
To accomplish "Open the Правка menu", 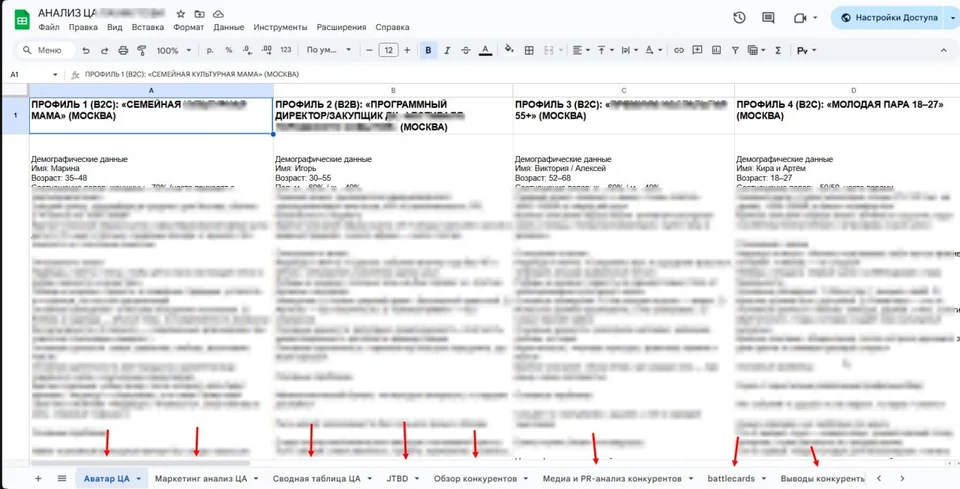I will (83, 28).
